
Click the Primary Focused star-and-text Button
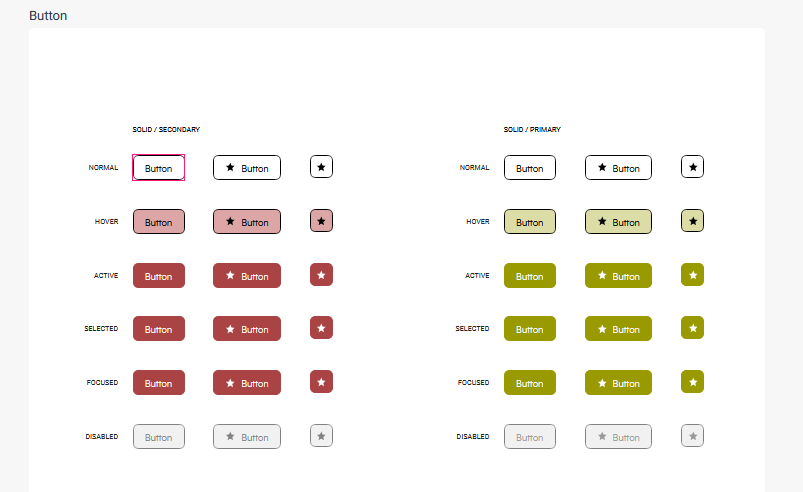618,383
